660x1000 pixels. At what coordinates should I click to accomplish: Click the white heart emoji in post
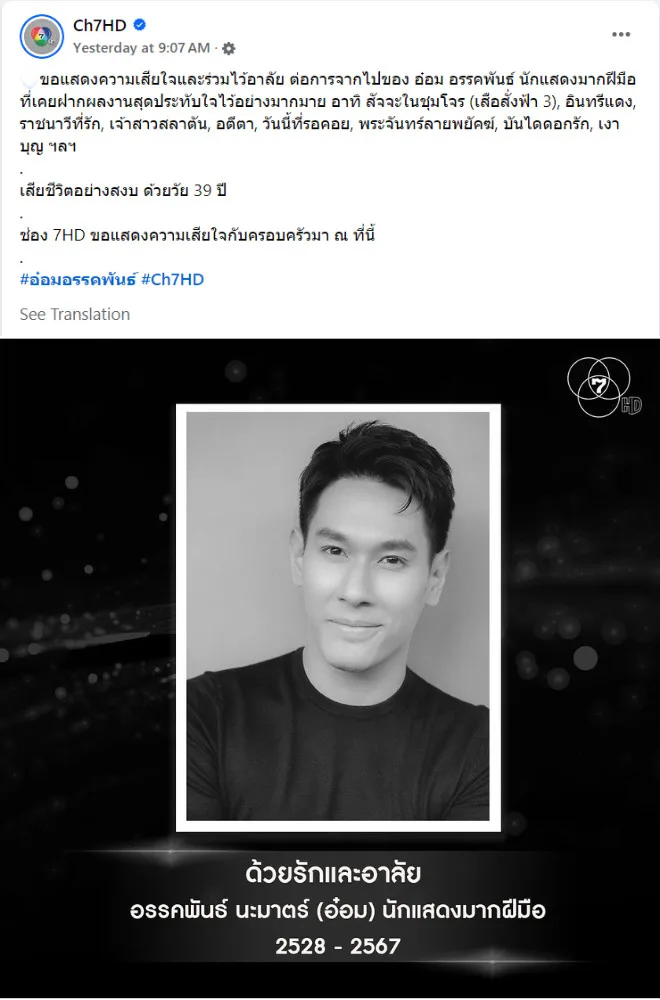tap(28, 81)
